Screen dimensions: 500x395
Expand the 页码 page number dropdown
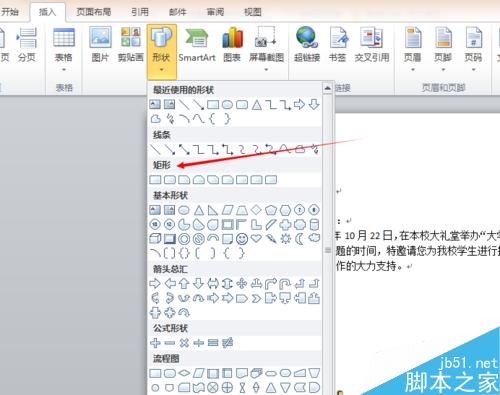473,49
